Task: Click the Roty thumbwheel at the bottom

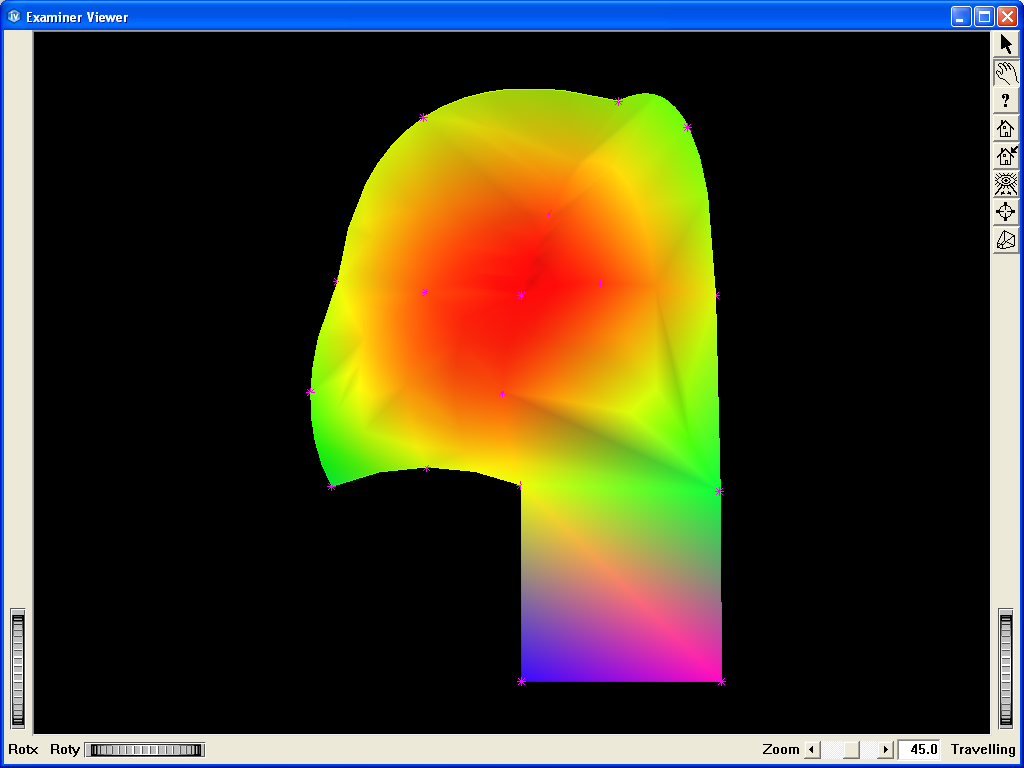Action: pyautogui.click(x=144, y=749)
